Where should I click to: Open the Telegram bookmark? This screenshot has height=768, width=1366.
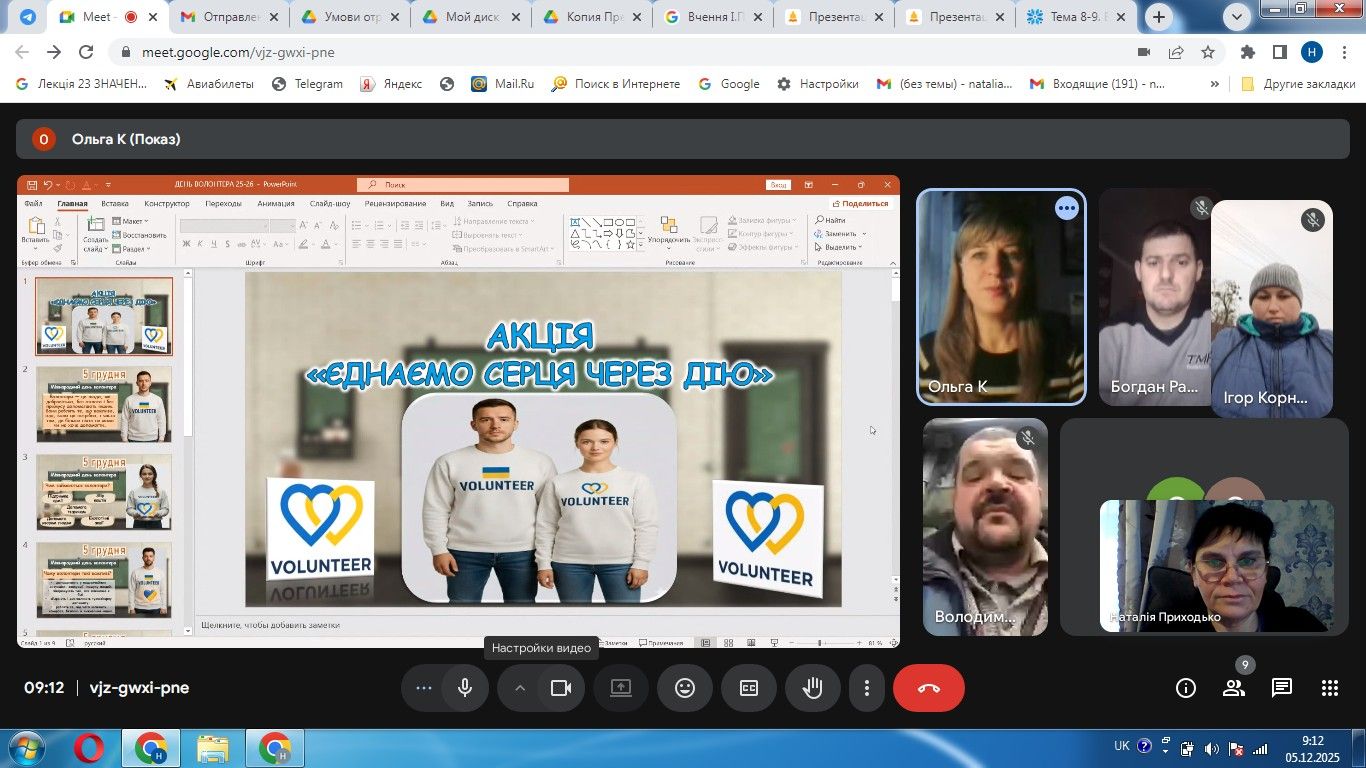(307, 84)
